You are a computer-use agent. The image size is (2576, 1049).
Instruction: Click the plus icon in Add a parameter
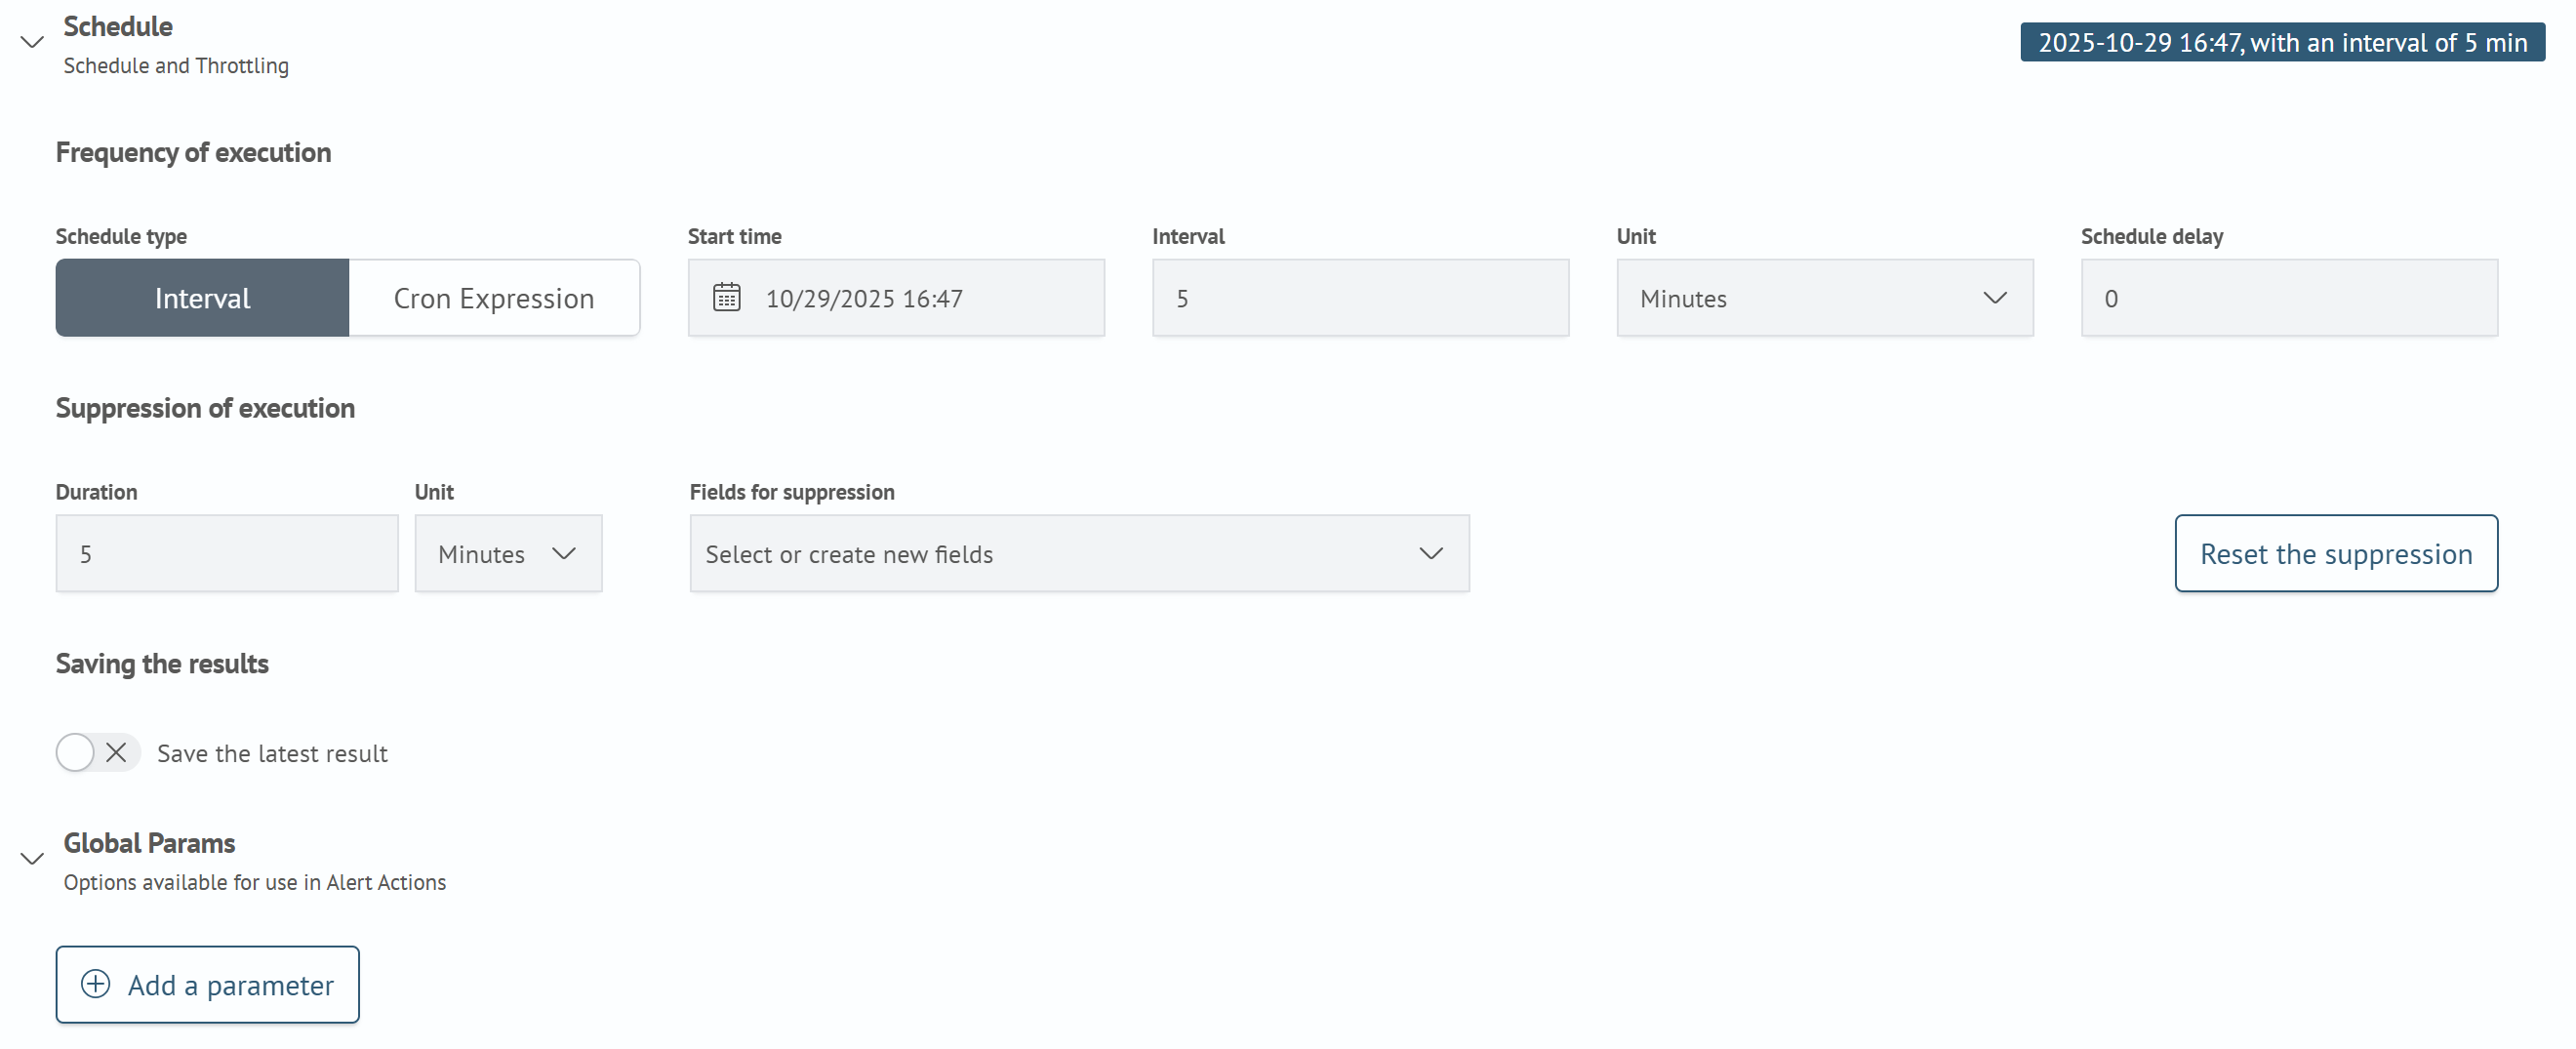point(95,984)
